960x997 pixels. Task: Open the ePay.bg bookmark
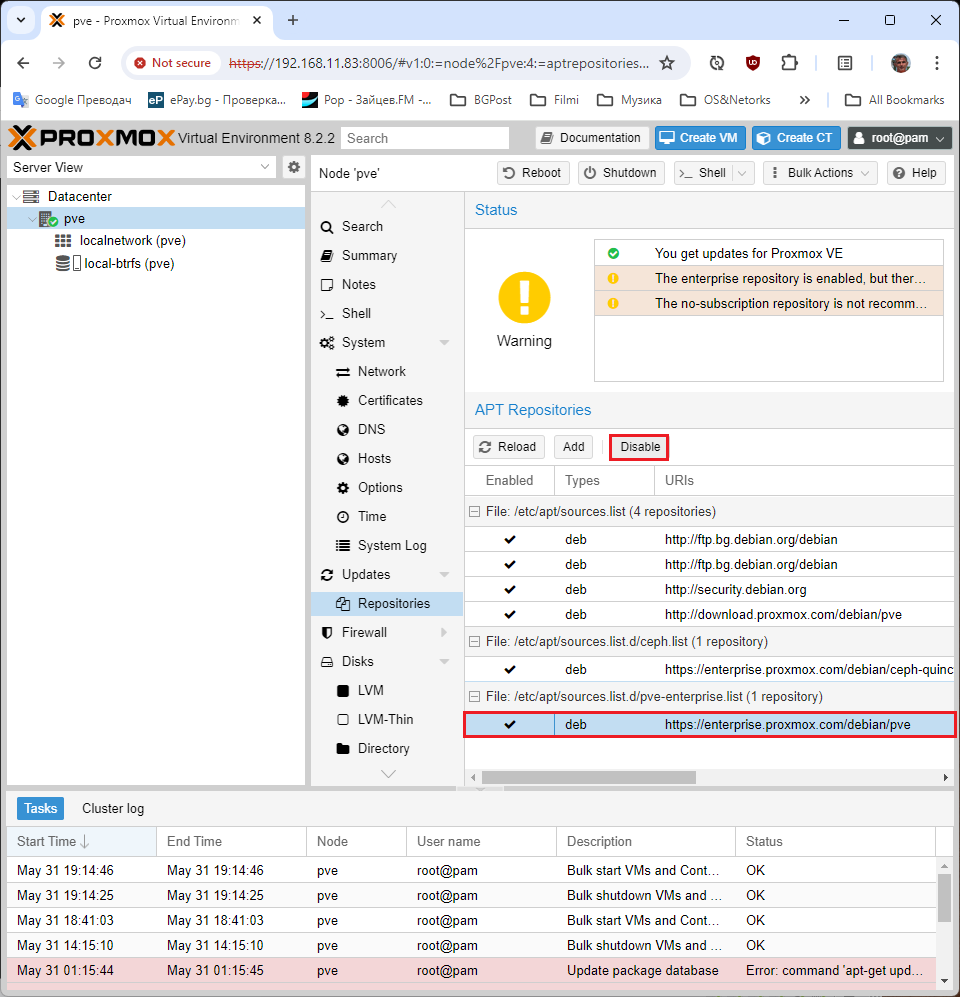click(217, 100)
